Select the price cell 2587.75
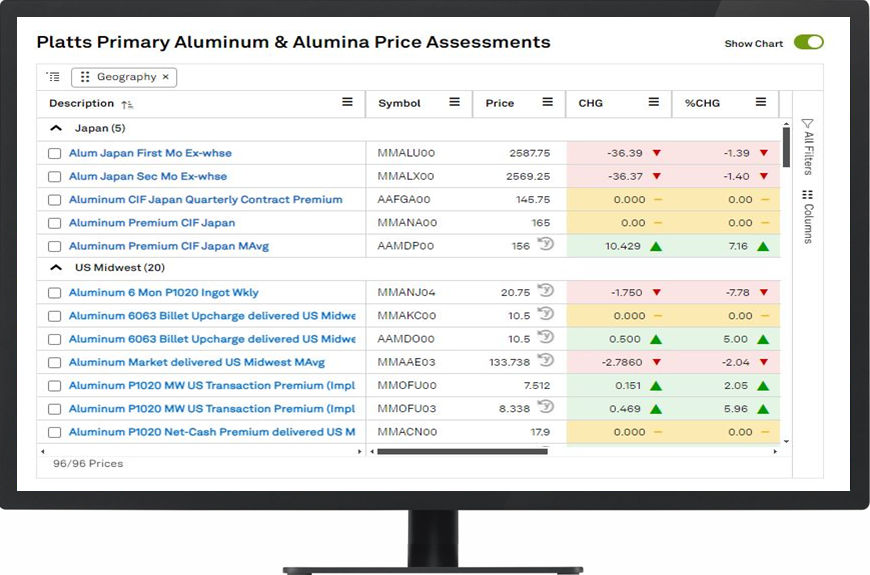The width and height of the screenshot is (870, 575). tap(530, 153)
